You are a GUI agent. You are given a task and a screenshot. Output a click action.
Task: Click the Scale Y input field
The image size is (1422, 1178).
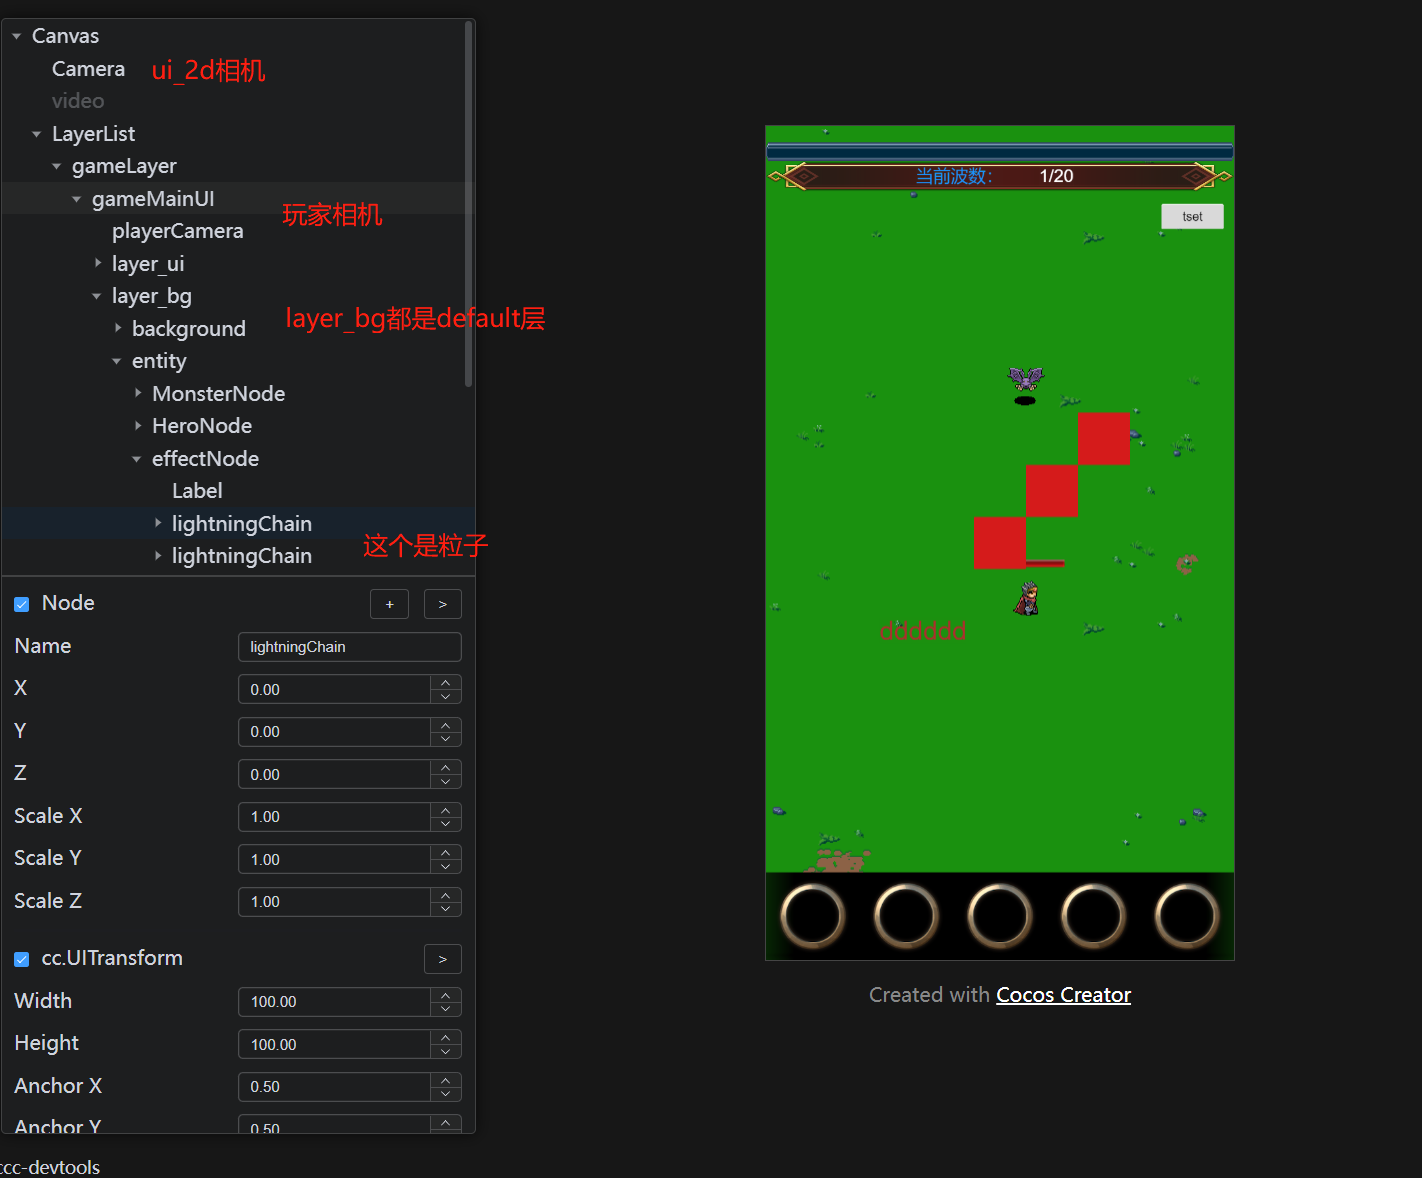pyautogui.click(x=334, y=859)
